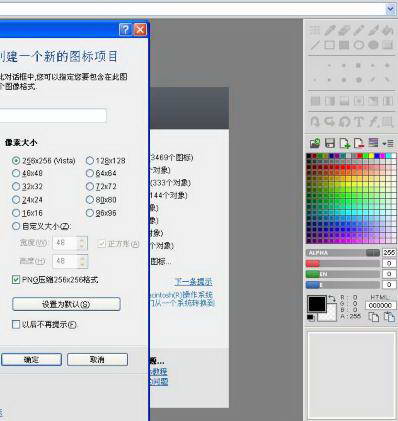Viewport: 398px width, 421px height.
Task: Choose the 32x32 size option
Action: pos(27,186)
